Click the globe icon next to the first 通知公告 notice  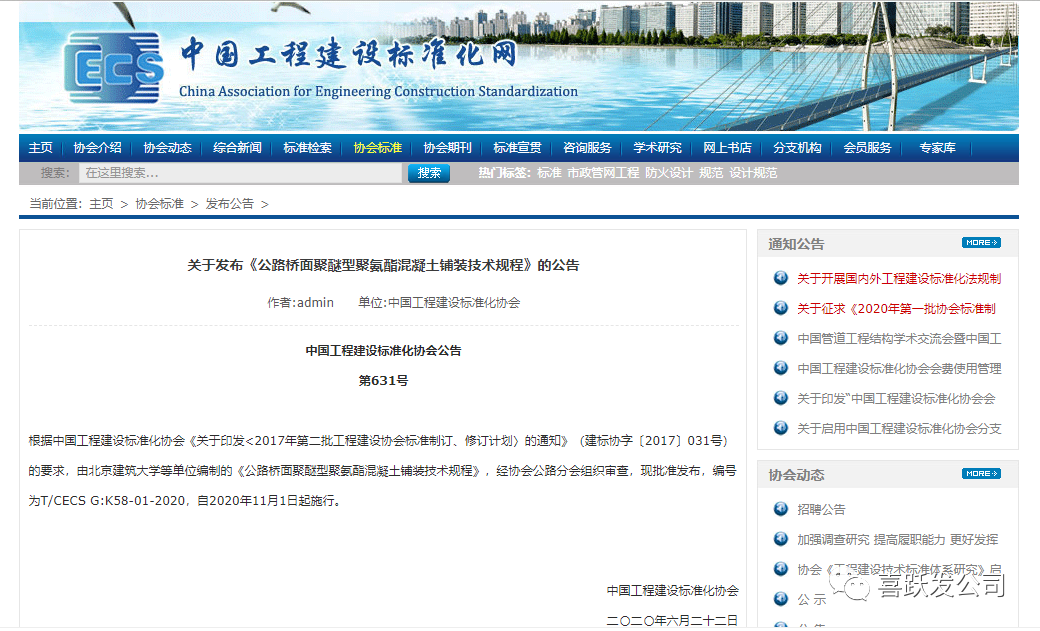pyautogui.click(x=781, y=278)
